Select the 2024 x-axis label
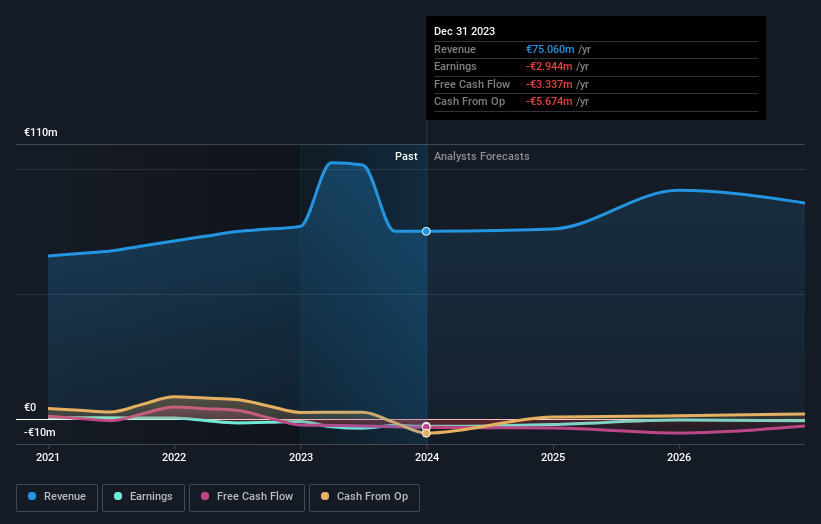821x524 pixels. click(427, 457)
